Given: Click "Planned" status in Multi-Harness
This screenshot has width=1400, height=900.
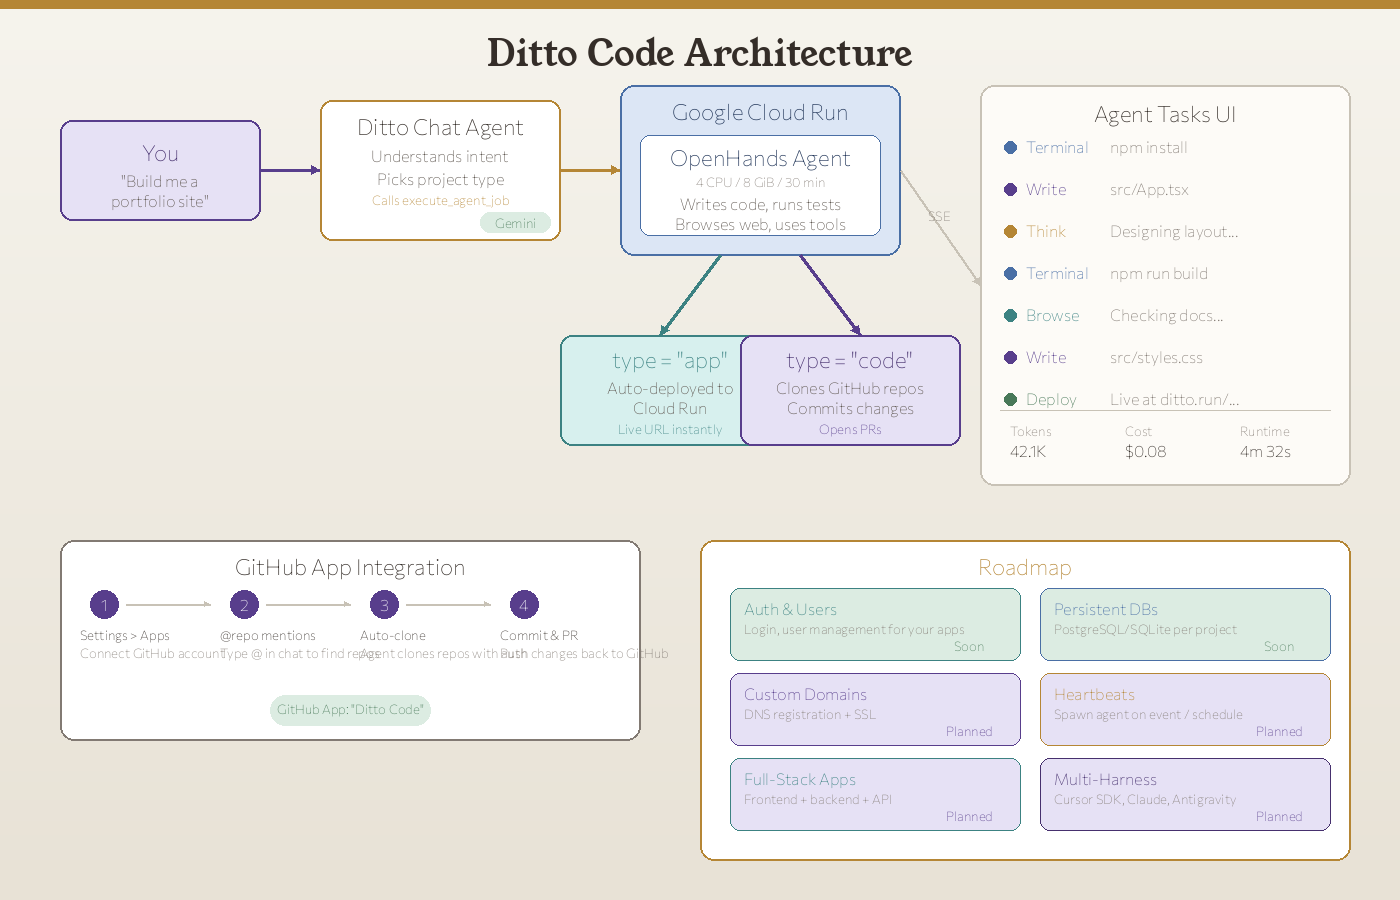Looking at the screenshot, I should point(1279,817).
